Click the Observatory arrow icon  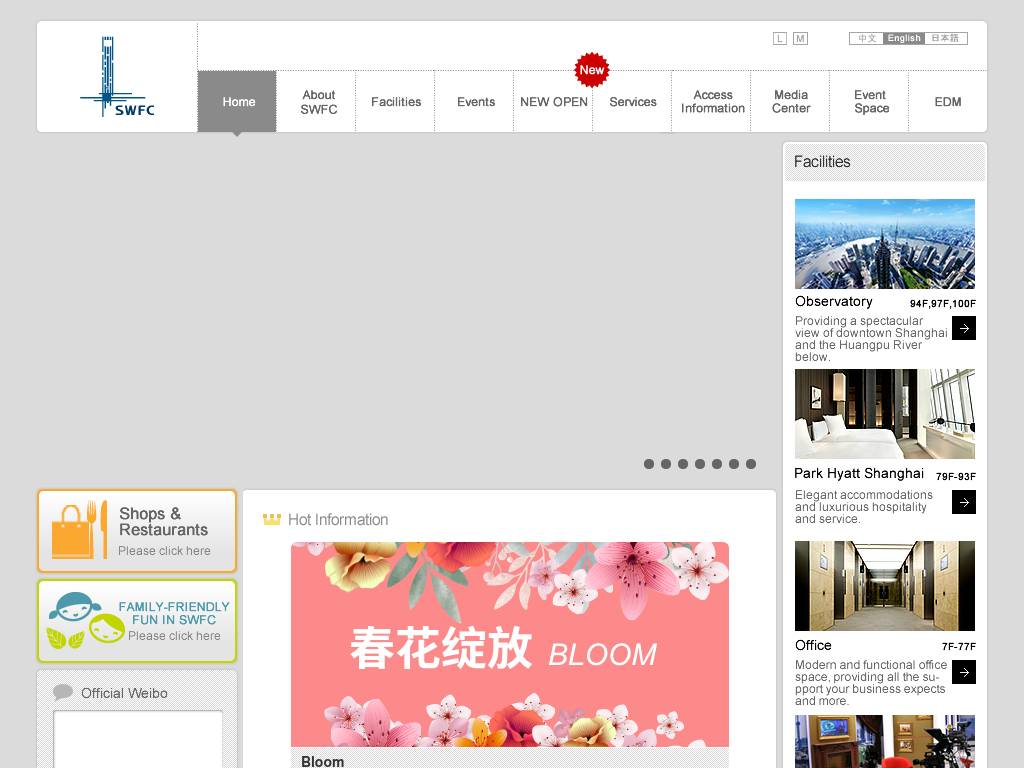(963, 328)
